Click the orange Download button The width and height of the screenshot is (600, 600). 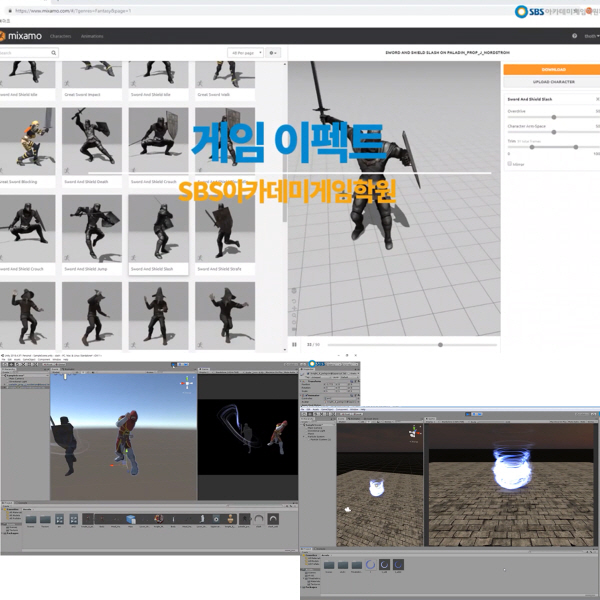point(551,70)
